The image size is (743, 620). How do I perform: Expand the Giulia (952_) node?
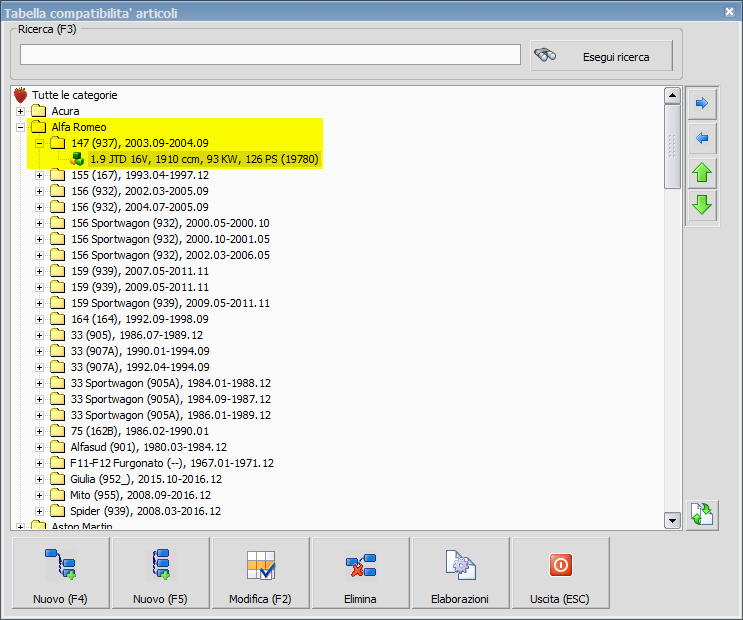[39, 479]
